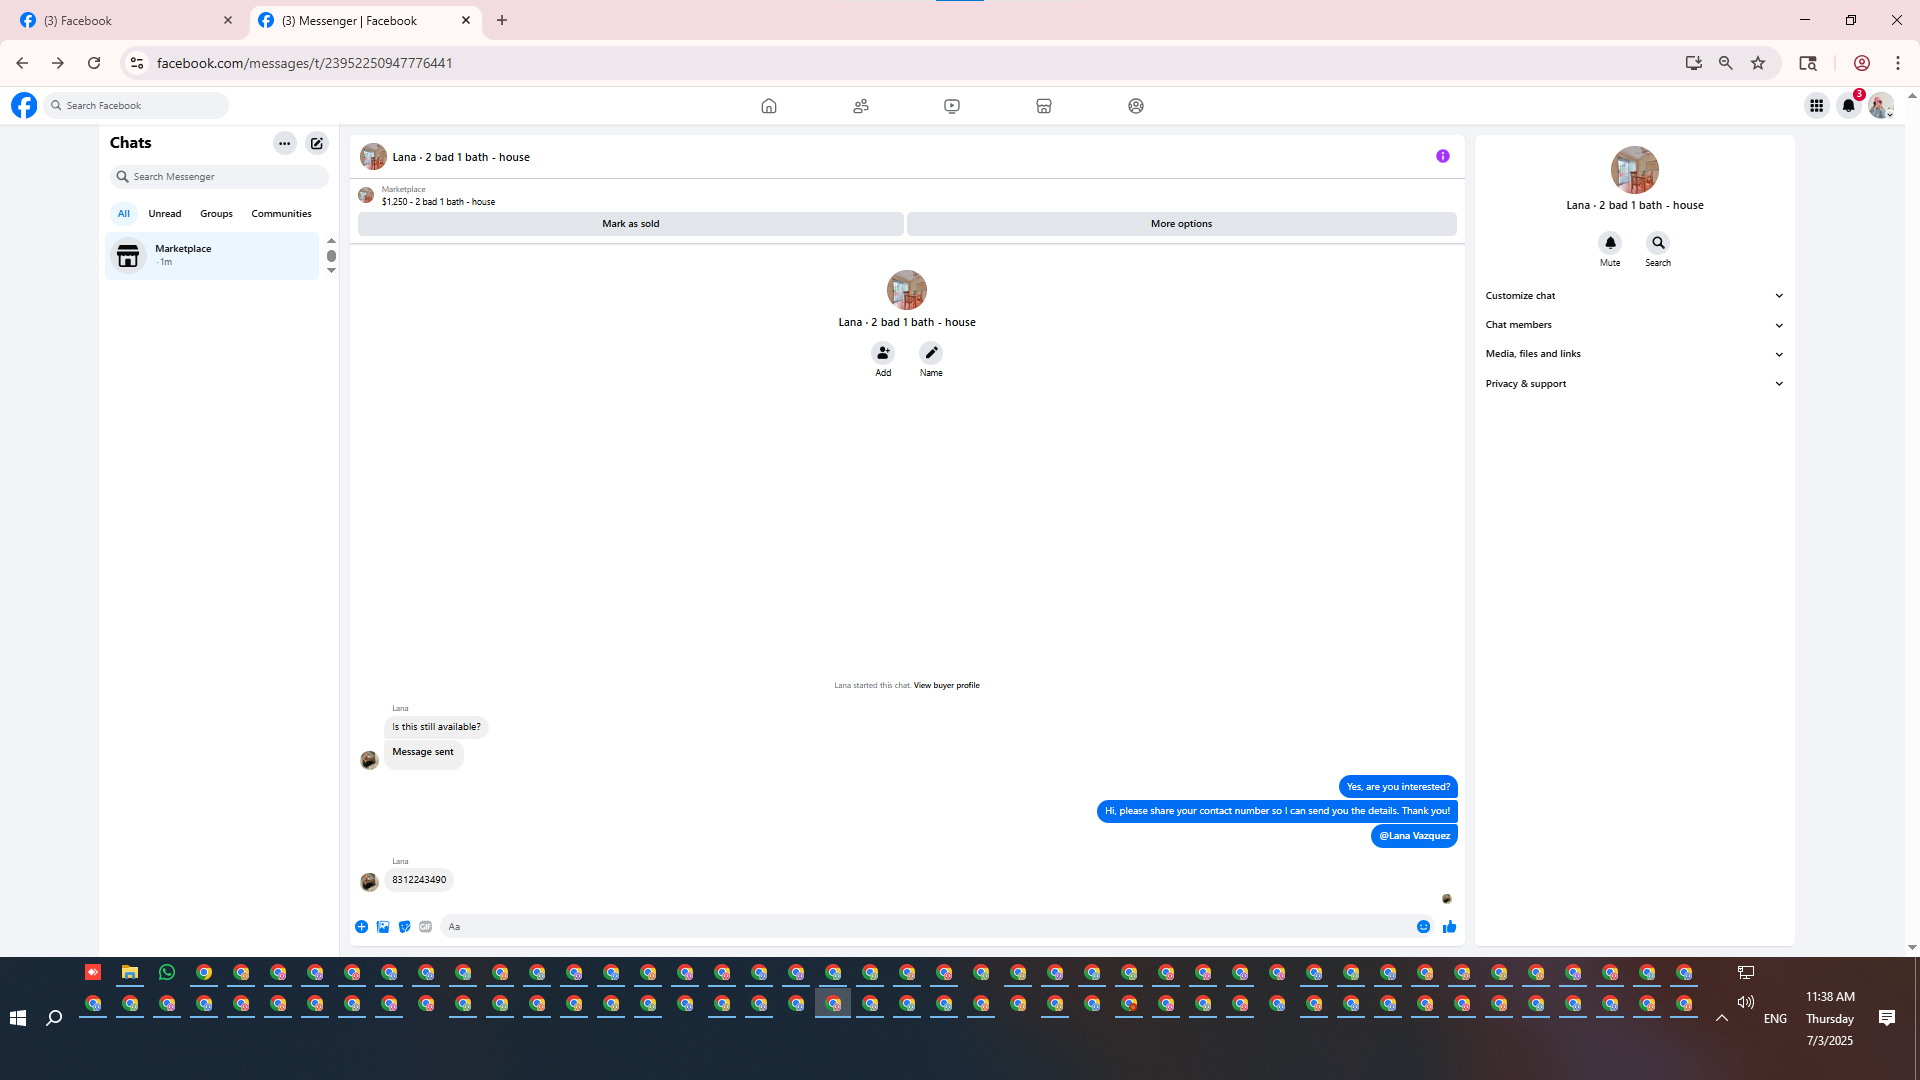The width and height of the screenshot is (1920, 1080).
Task: Switch to the Unread chats tab
Action: (165, 214)
